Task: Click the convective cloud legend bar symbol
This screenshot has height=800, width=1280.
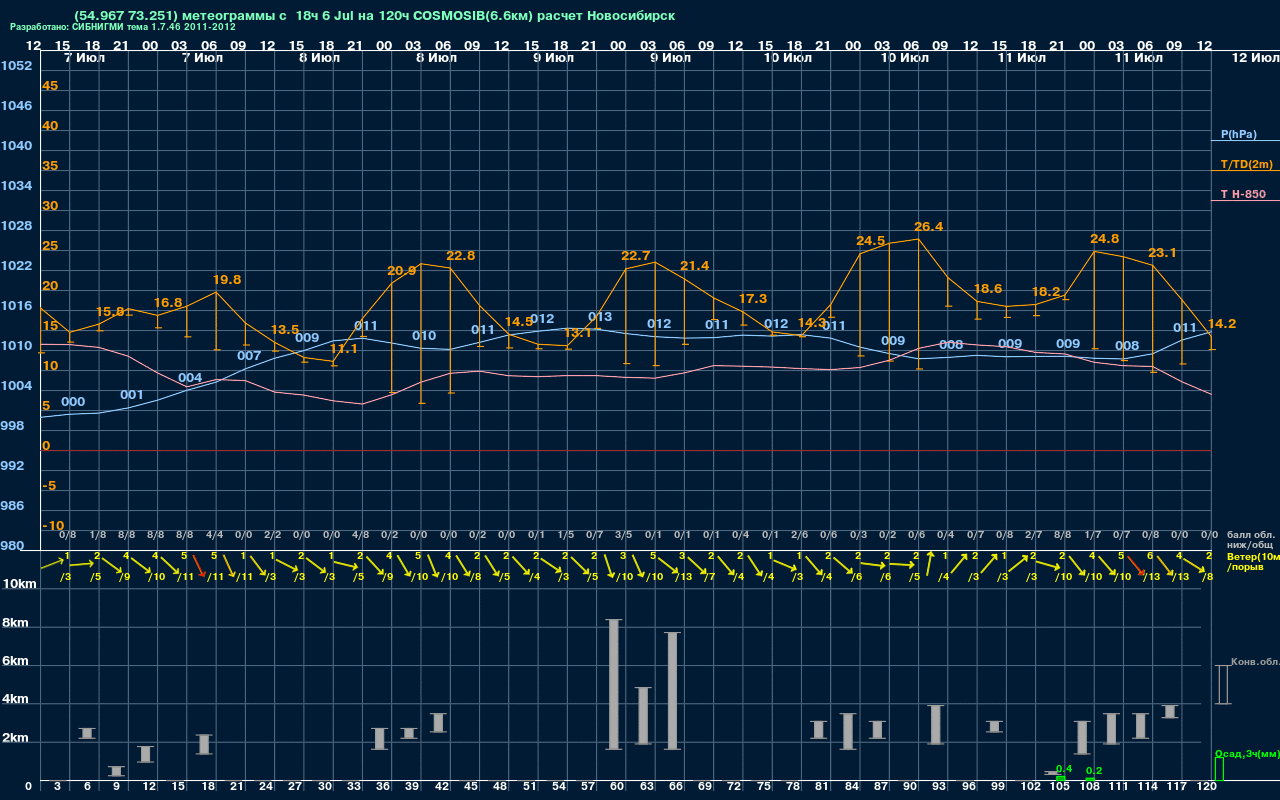Action: 1221,684
